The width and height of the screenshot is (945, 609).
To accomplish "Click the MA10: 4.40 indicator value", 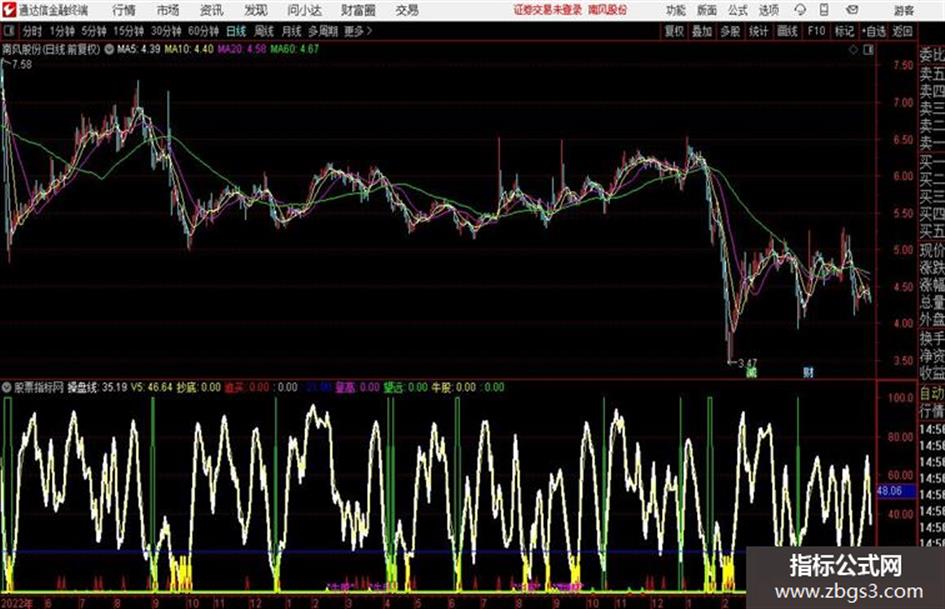I will pos(189,49).
